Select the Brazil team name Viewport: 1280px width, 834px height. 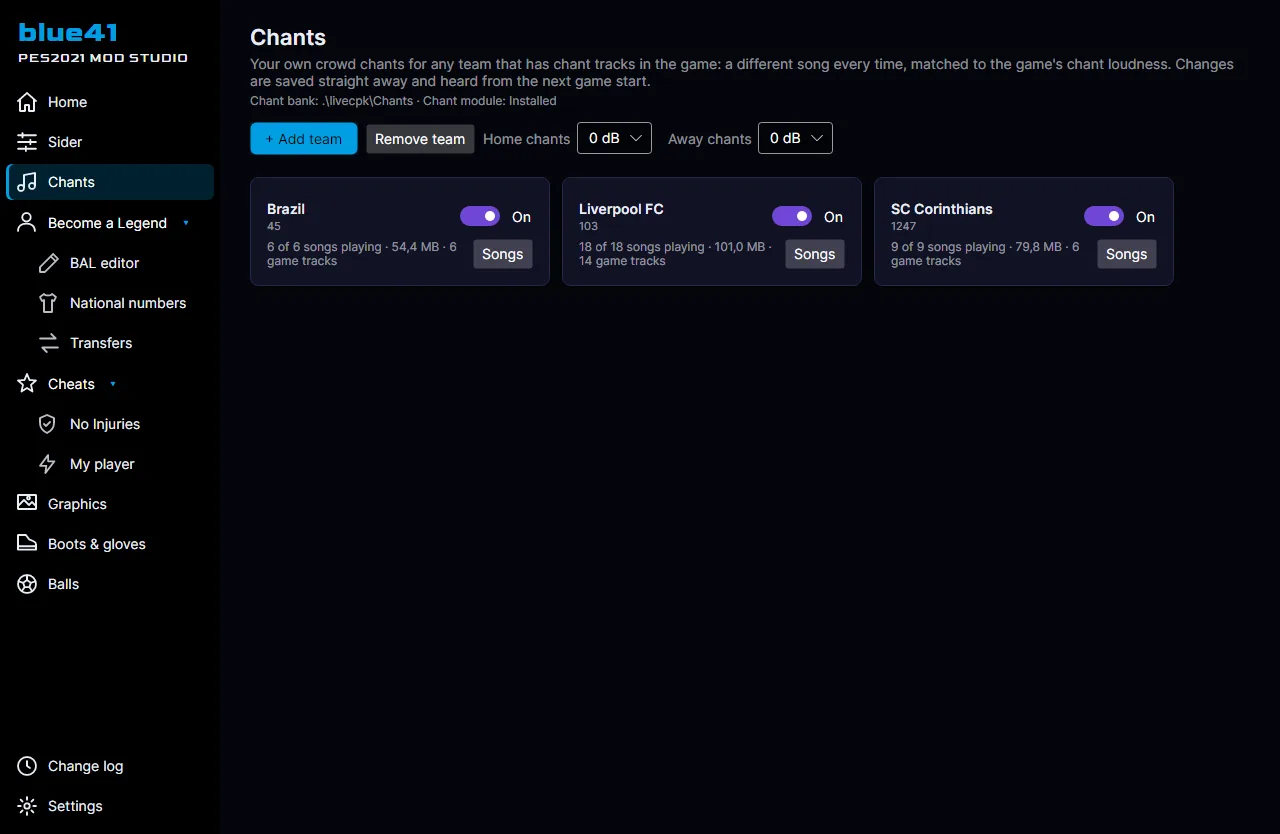click(286, 209)
